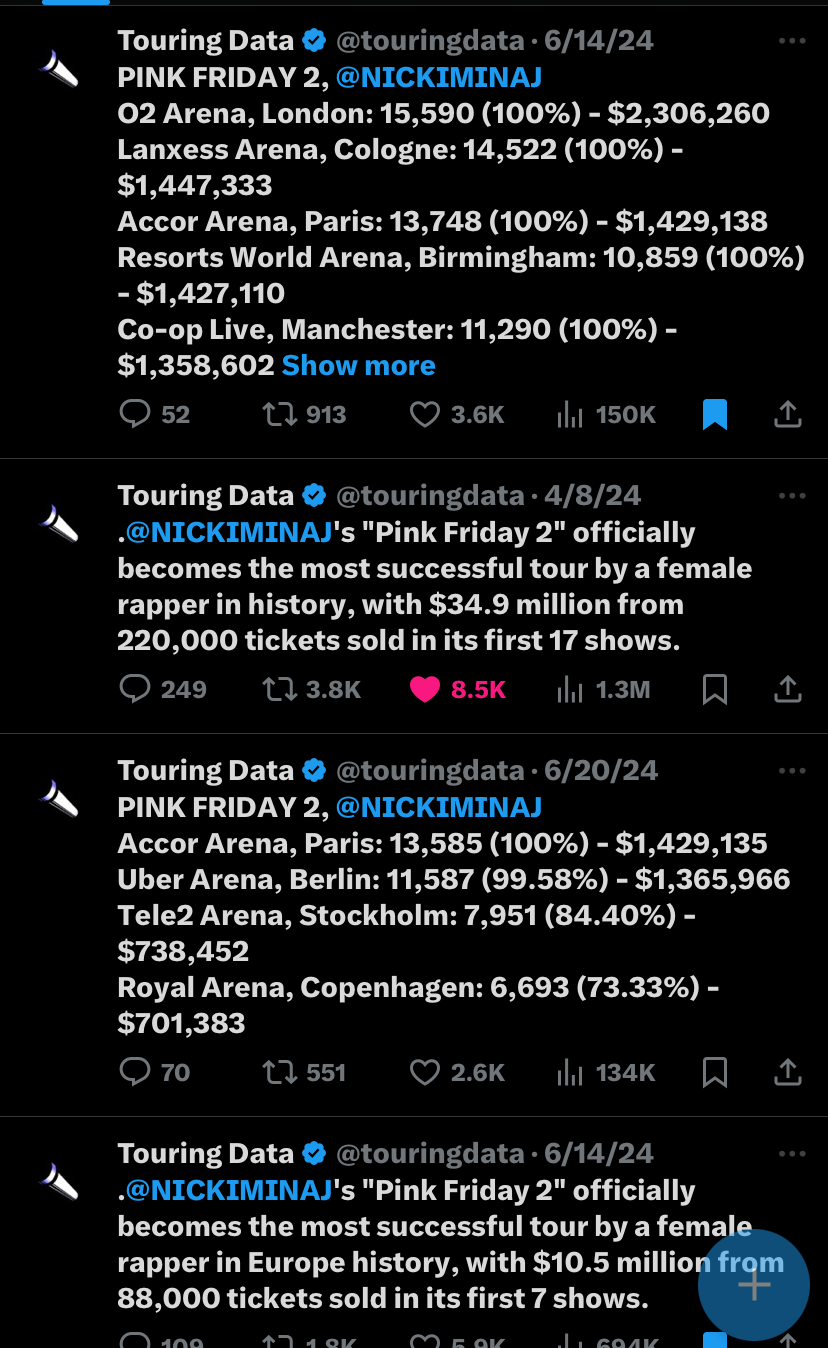Bookmark the 6/20/24 Paris Berlin tweet
The width and height of the screenshot is (828, 1348).
point(715,1073)
